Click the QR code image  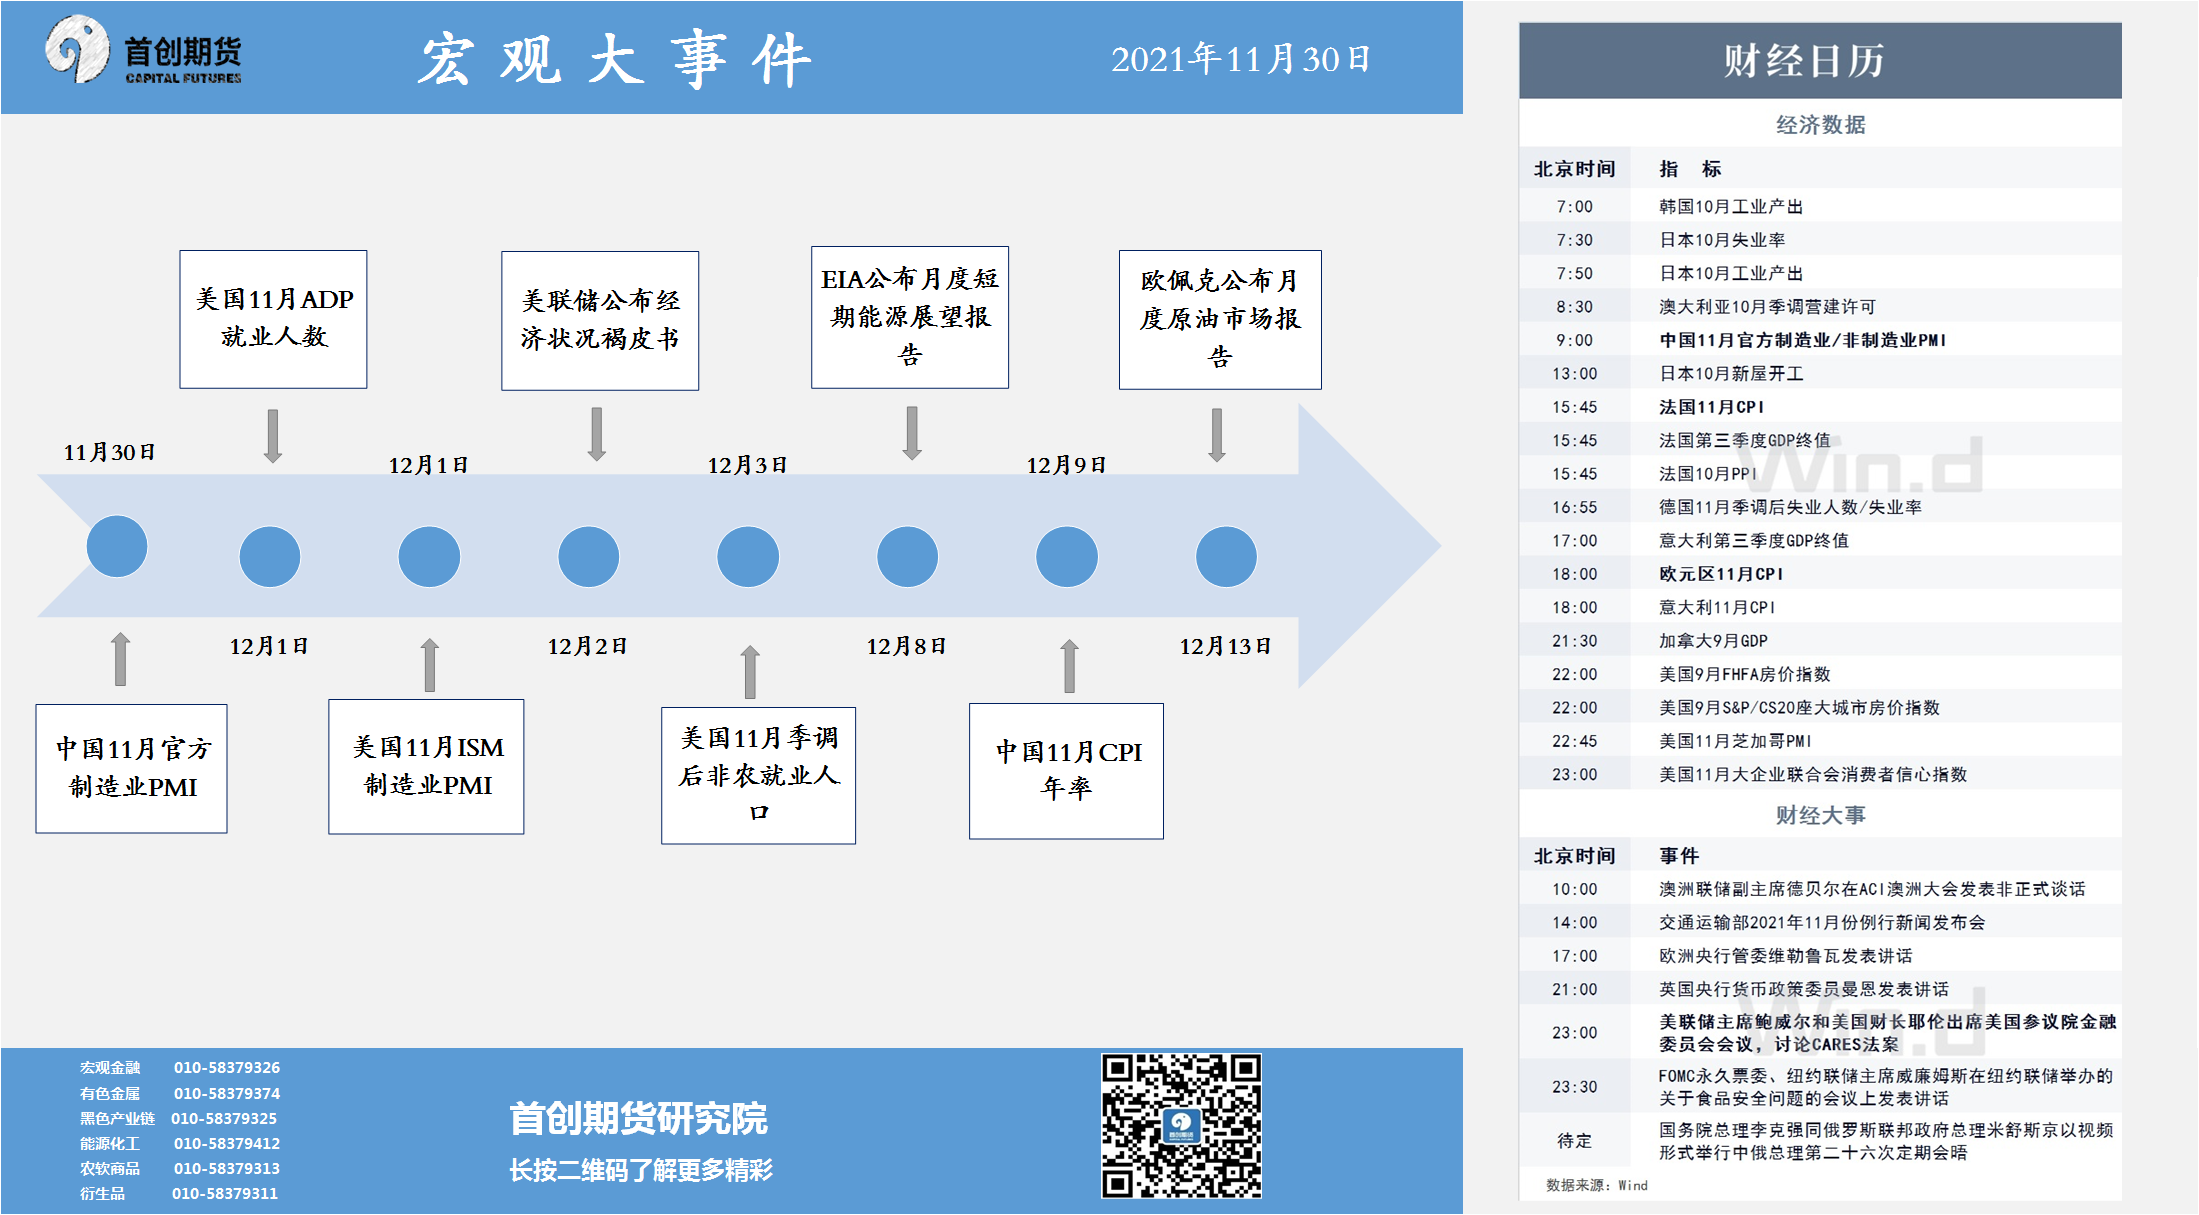[x=1181, y=1125]
